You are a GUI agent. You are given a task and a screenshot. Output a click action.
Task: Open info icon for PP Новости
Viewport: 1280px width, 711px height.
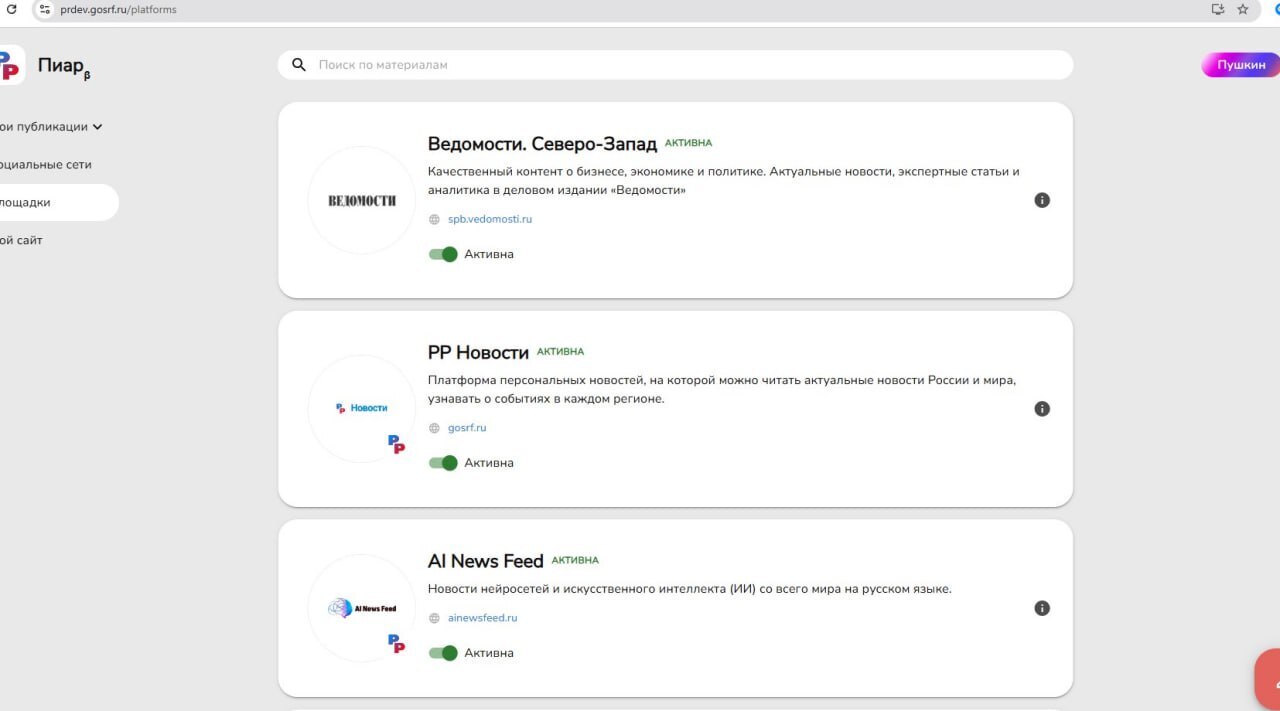(x=1042, y=409)
